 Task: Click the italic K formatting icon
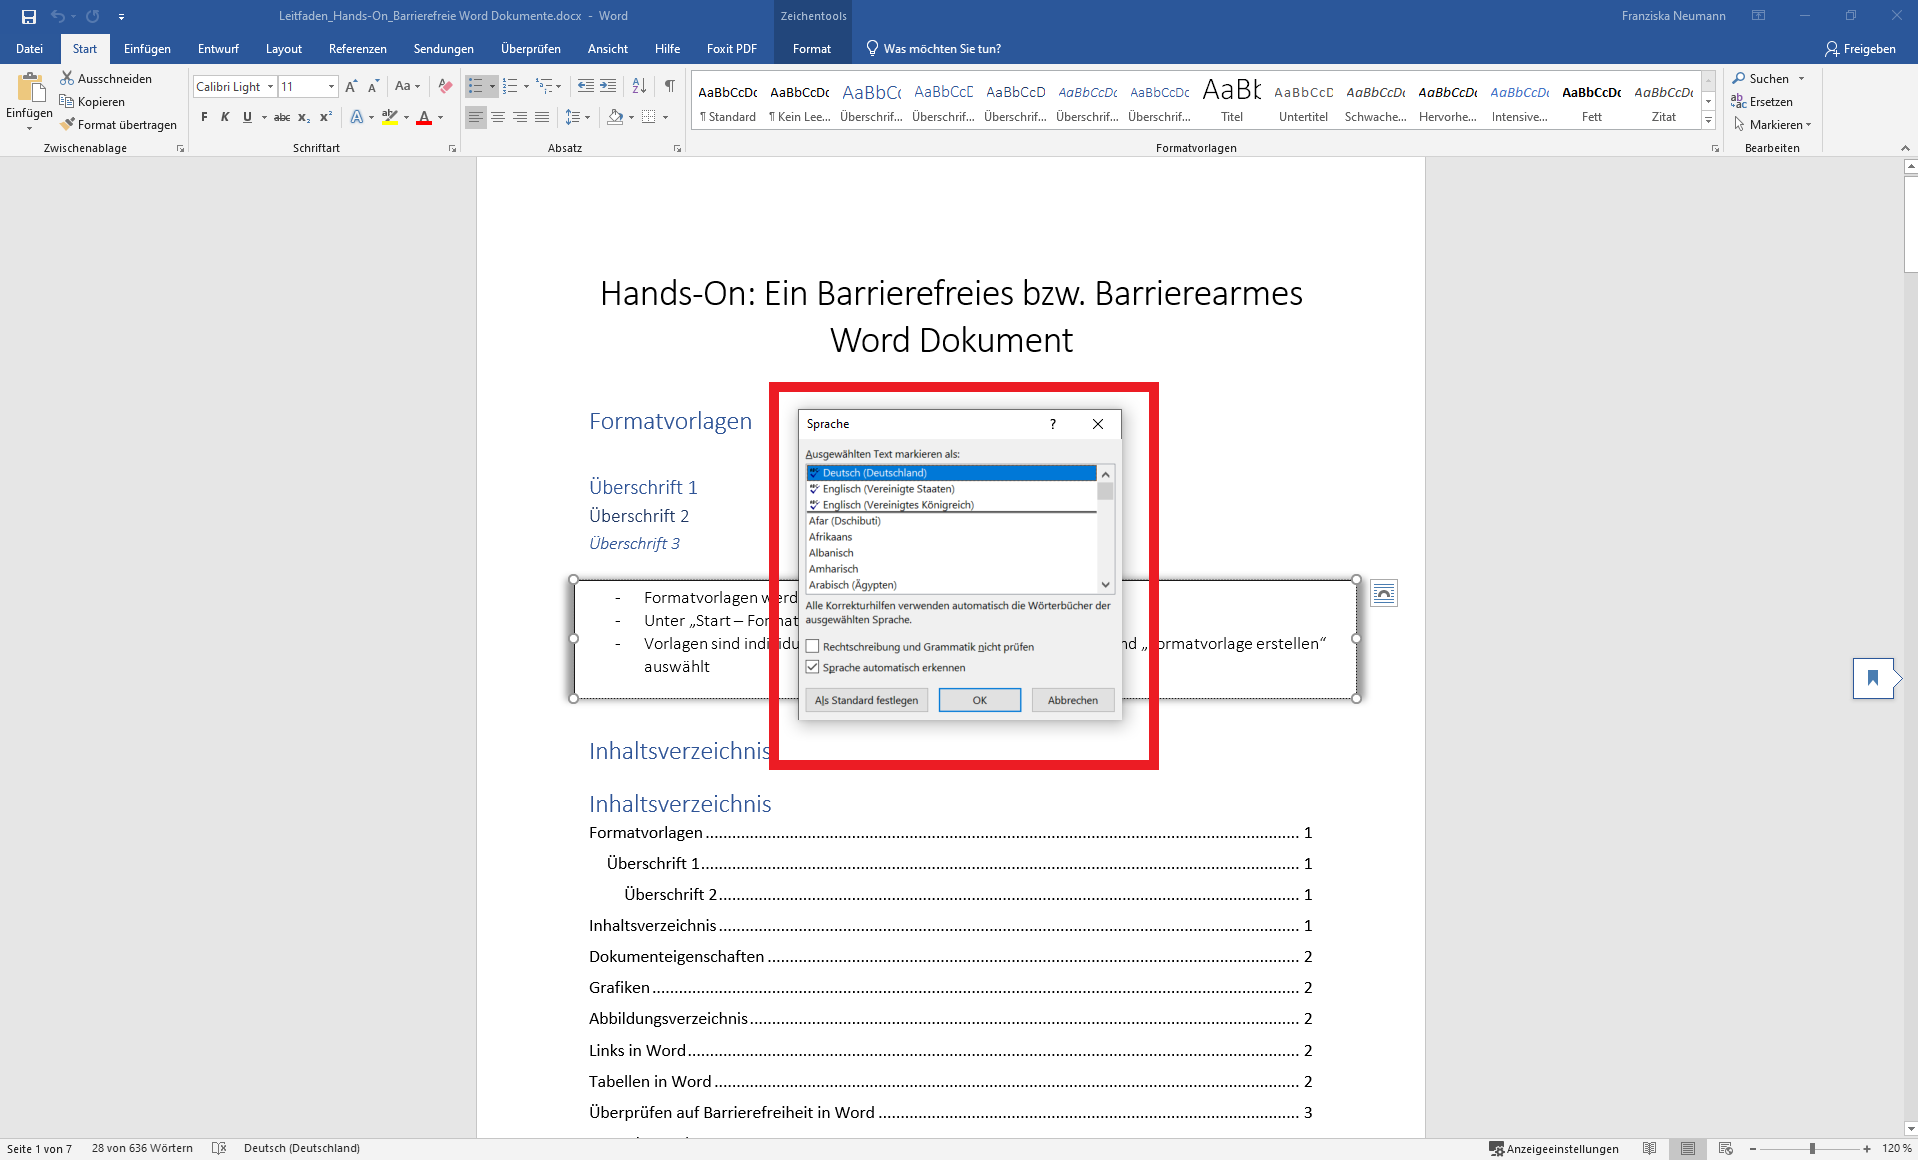[x=225, y=117]
